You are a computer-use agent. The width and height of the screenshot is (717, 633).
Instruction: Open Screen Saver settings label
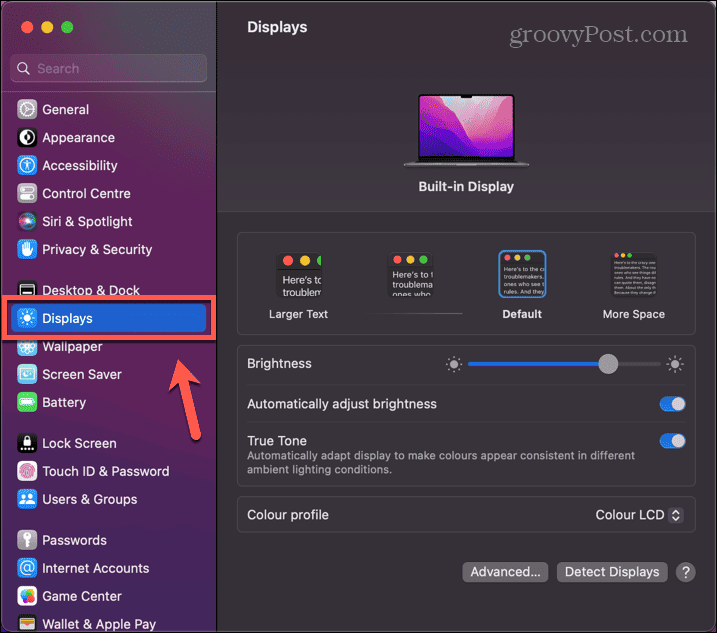tap(82, 374)
